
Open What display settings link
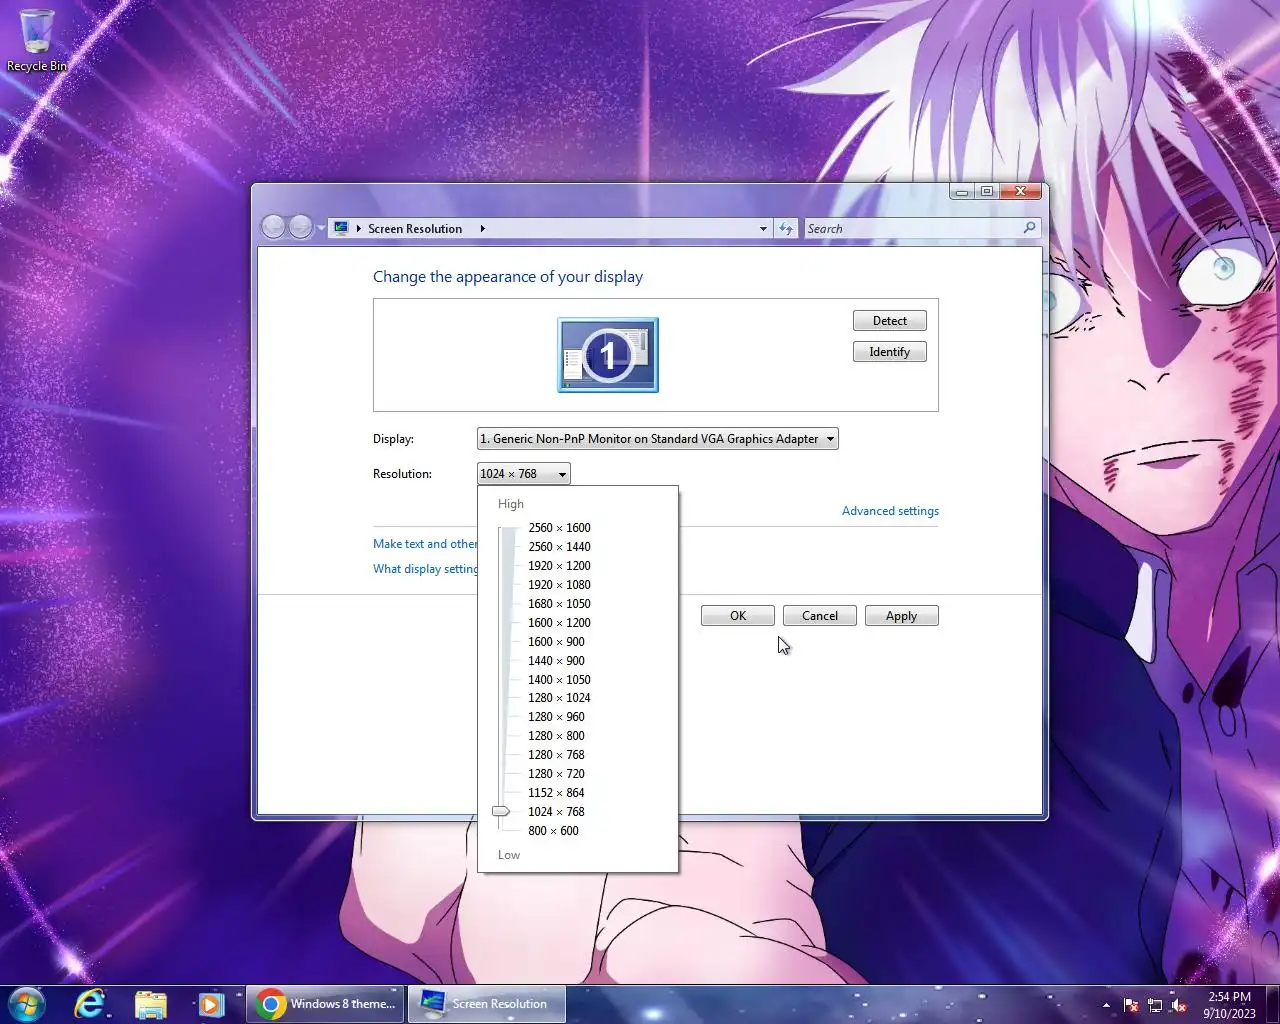[x=425, y=569]
